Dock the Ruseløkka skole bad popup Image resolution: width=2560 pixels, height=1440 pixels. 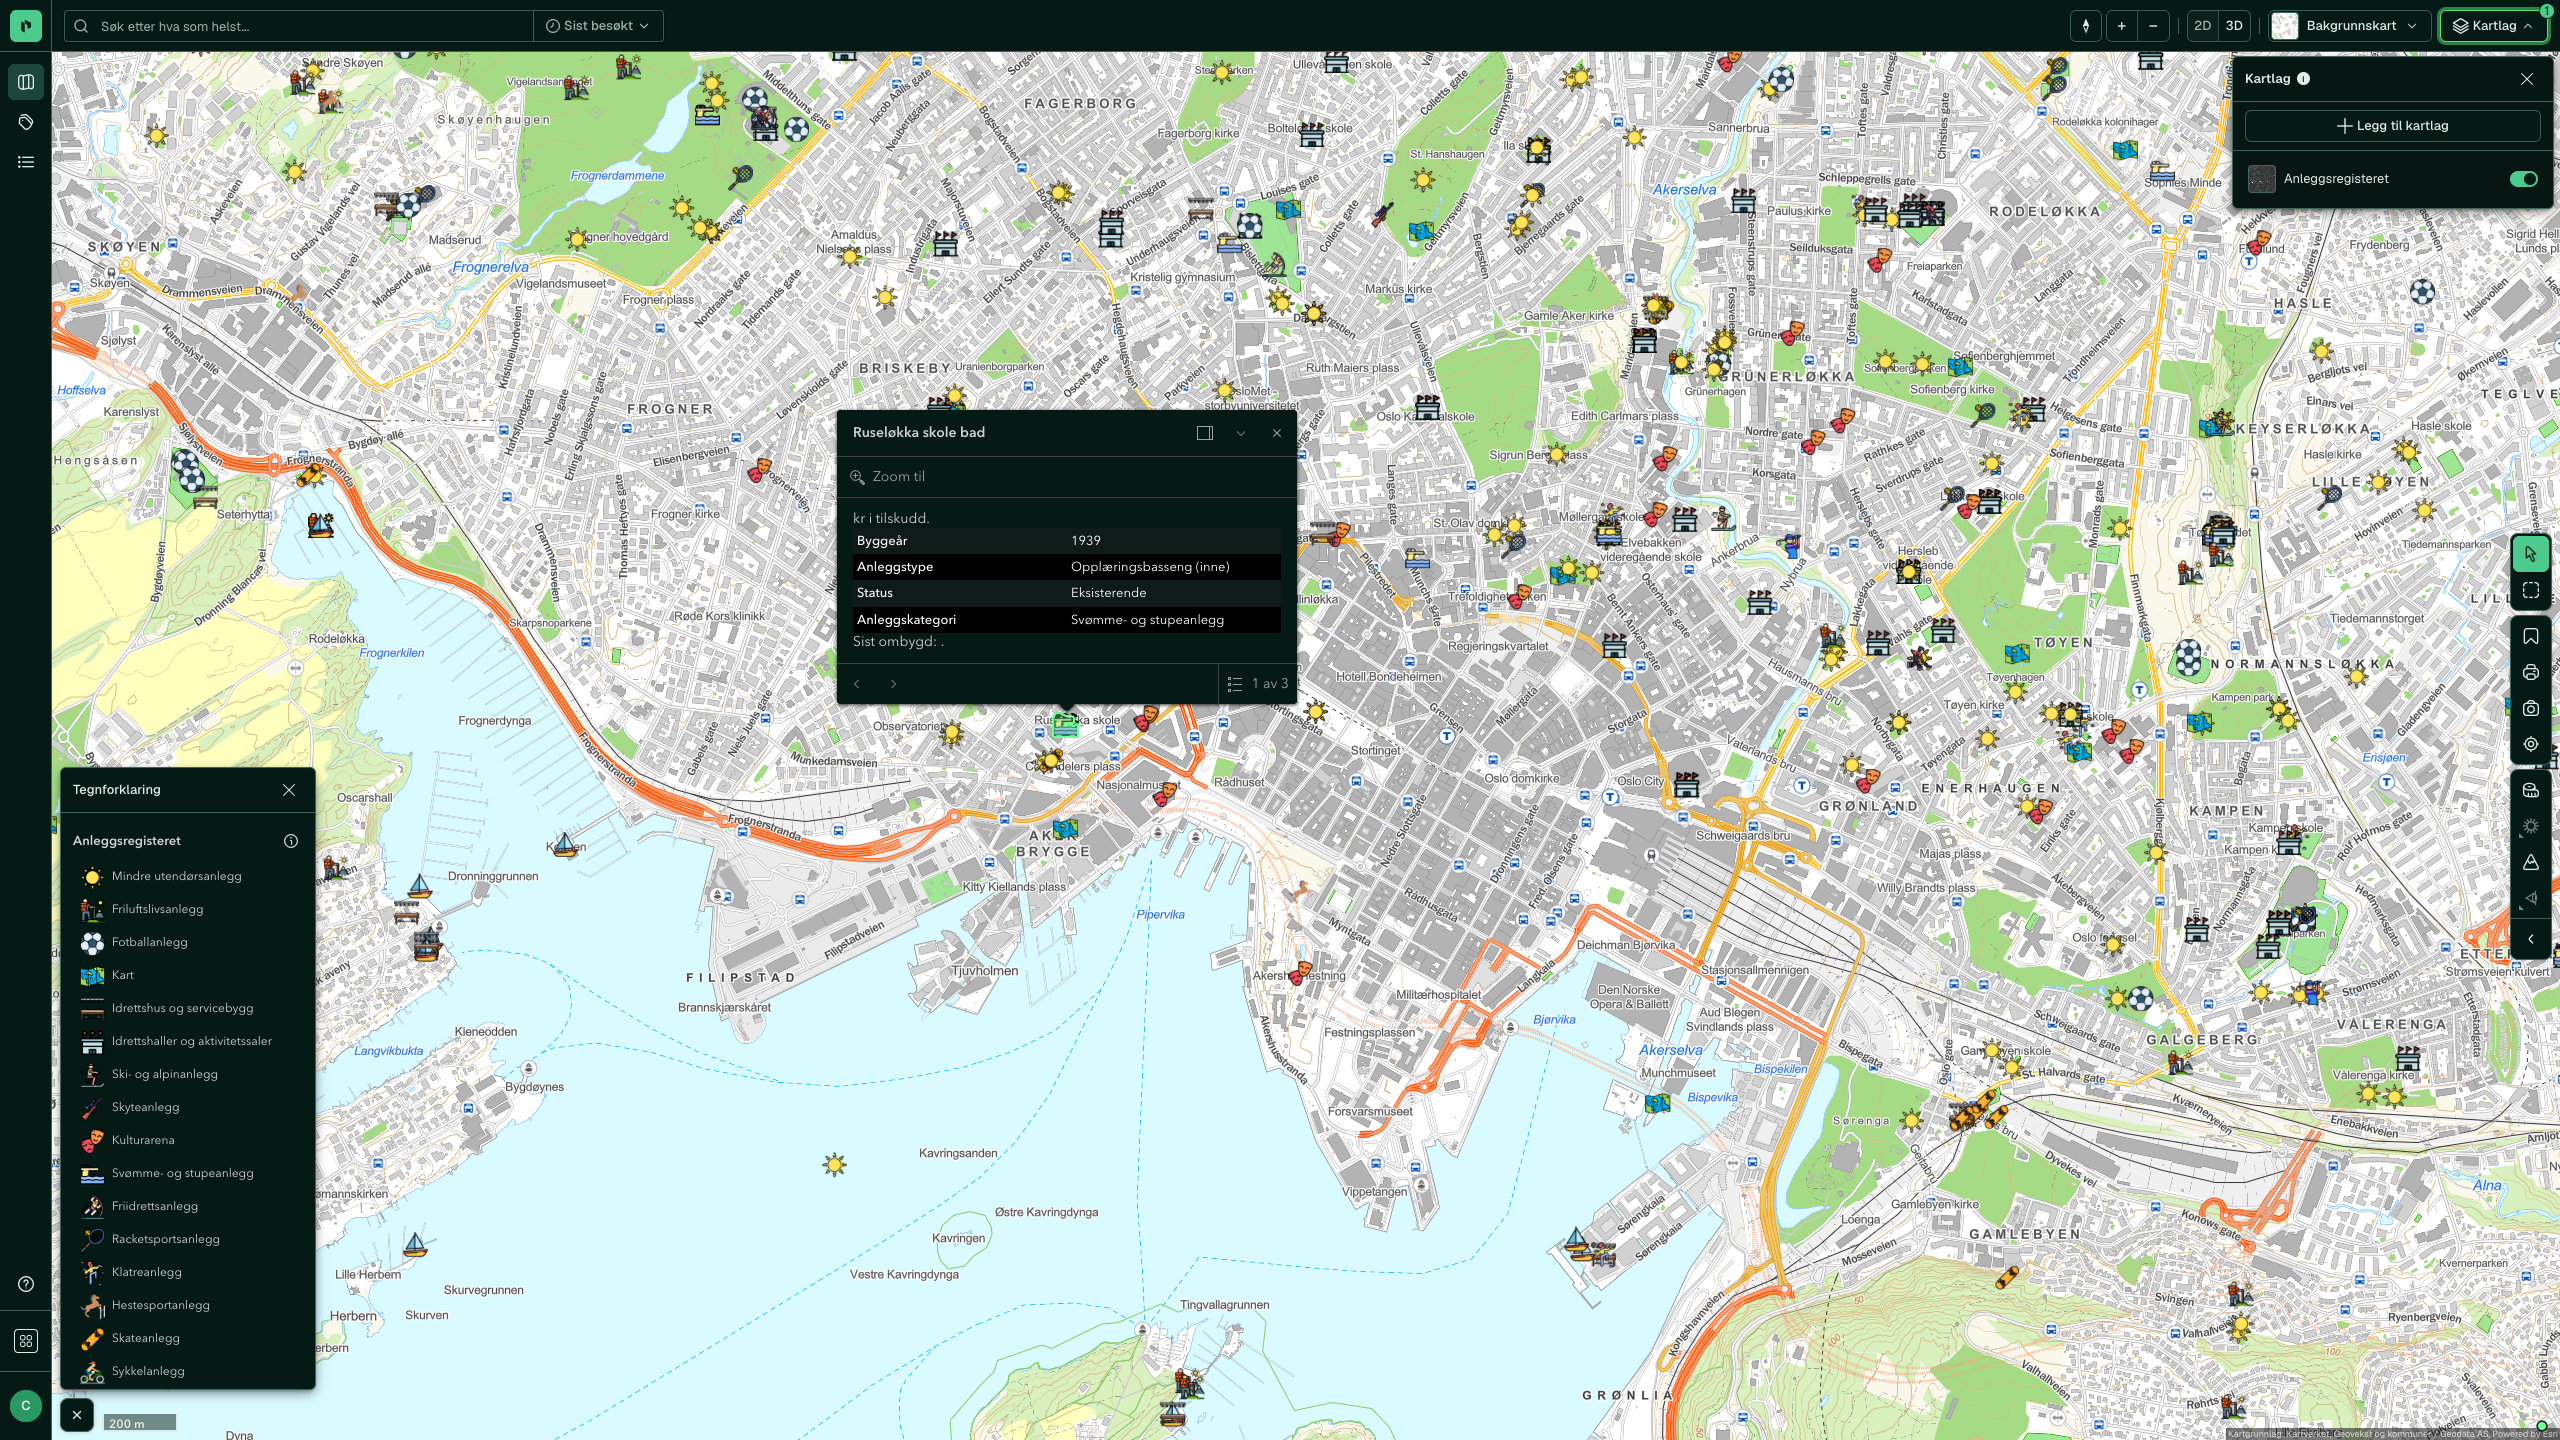[1205, 433]
